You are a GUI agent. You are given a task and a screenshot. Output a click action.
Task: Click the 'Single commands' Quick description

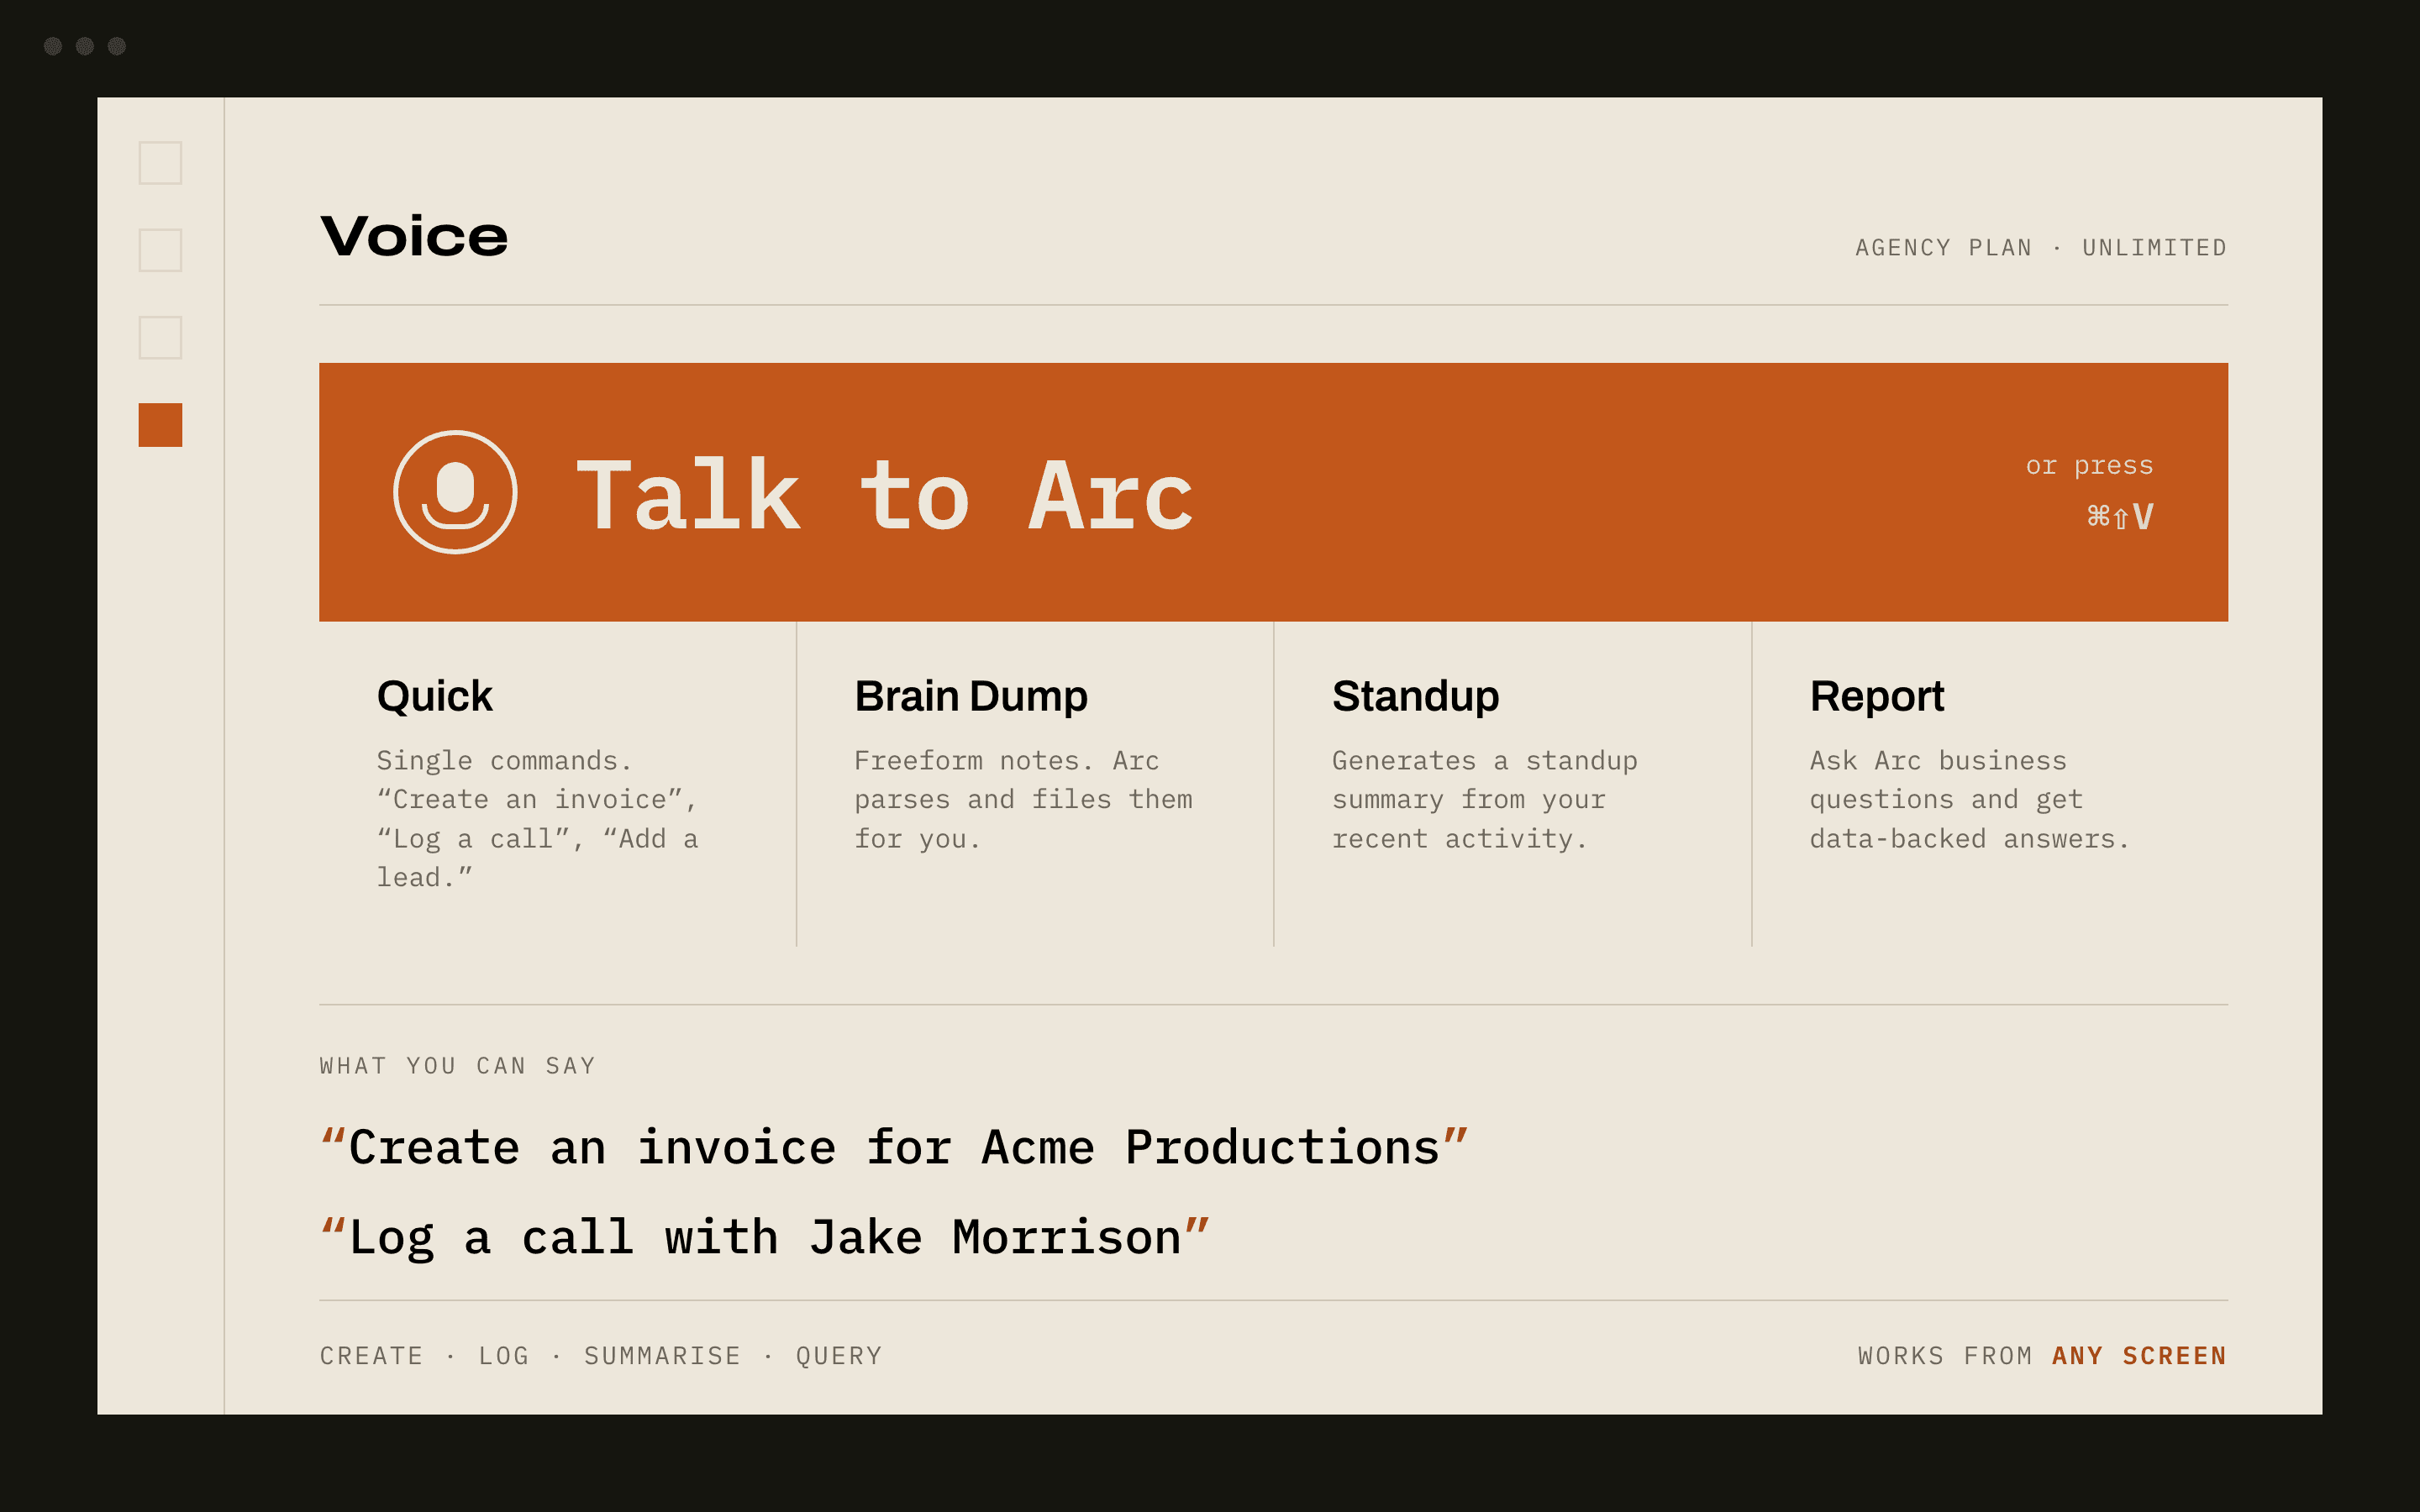coord(538,819)
